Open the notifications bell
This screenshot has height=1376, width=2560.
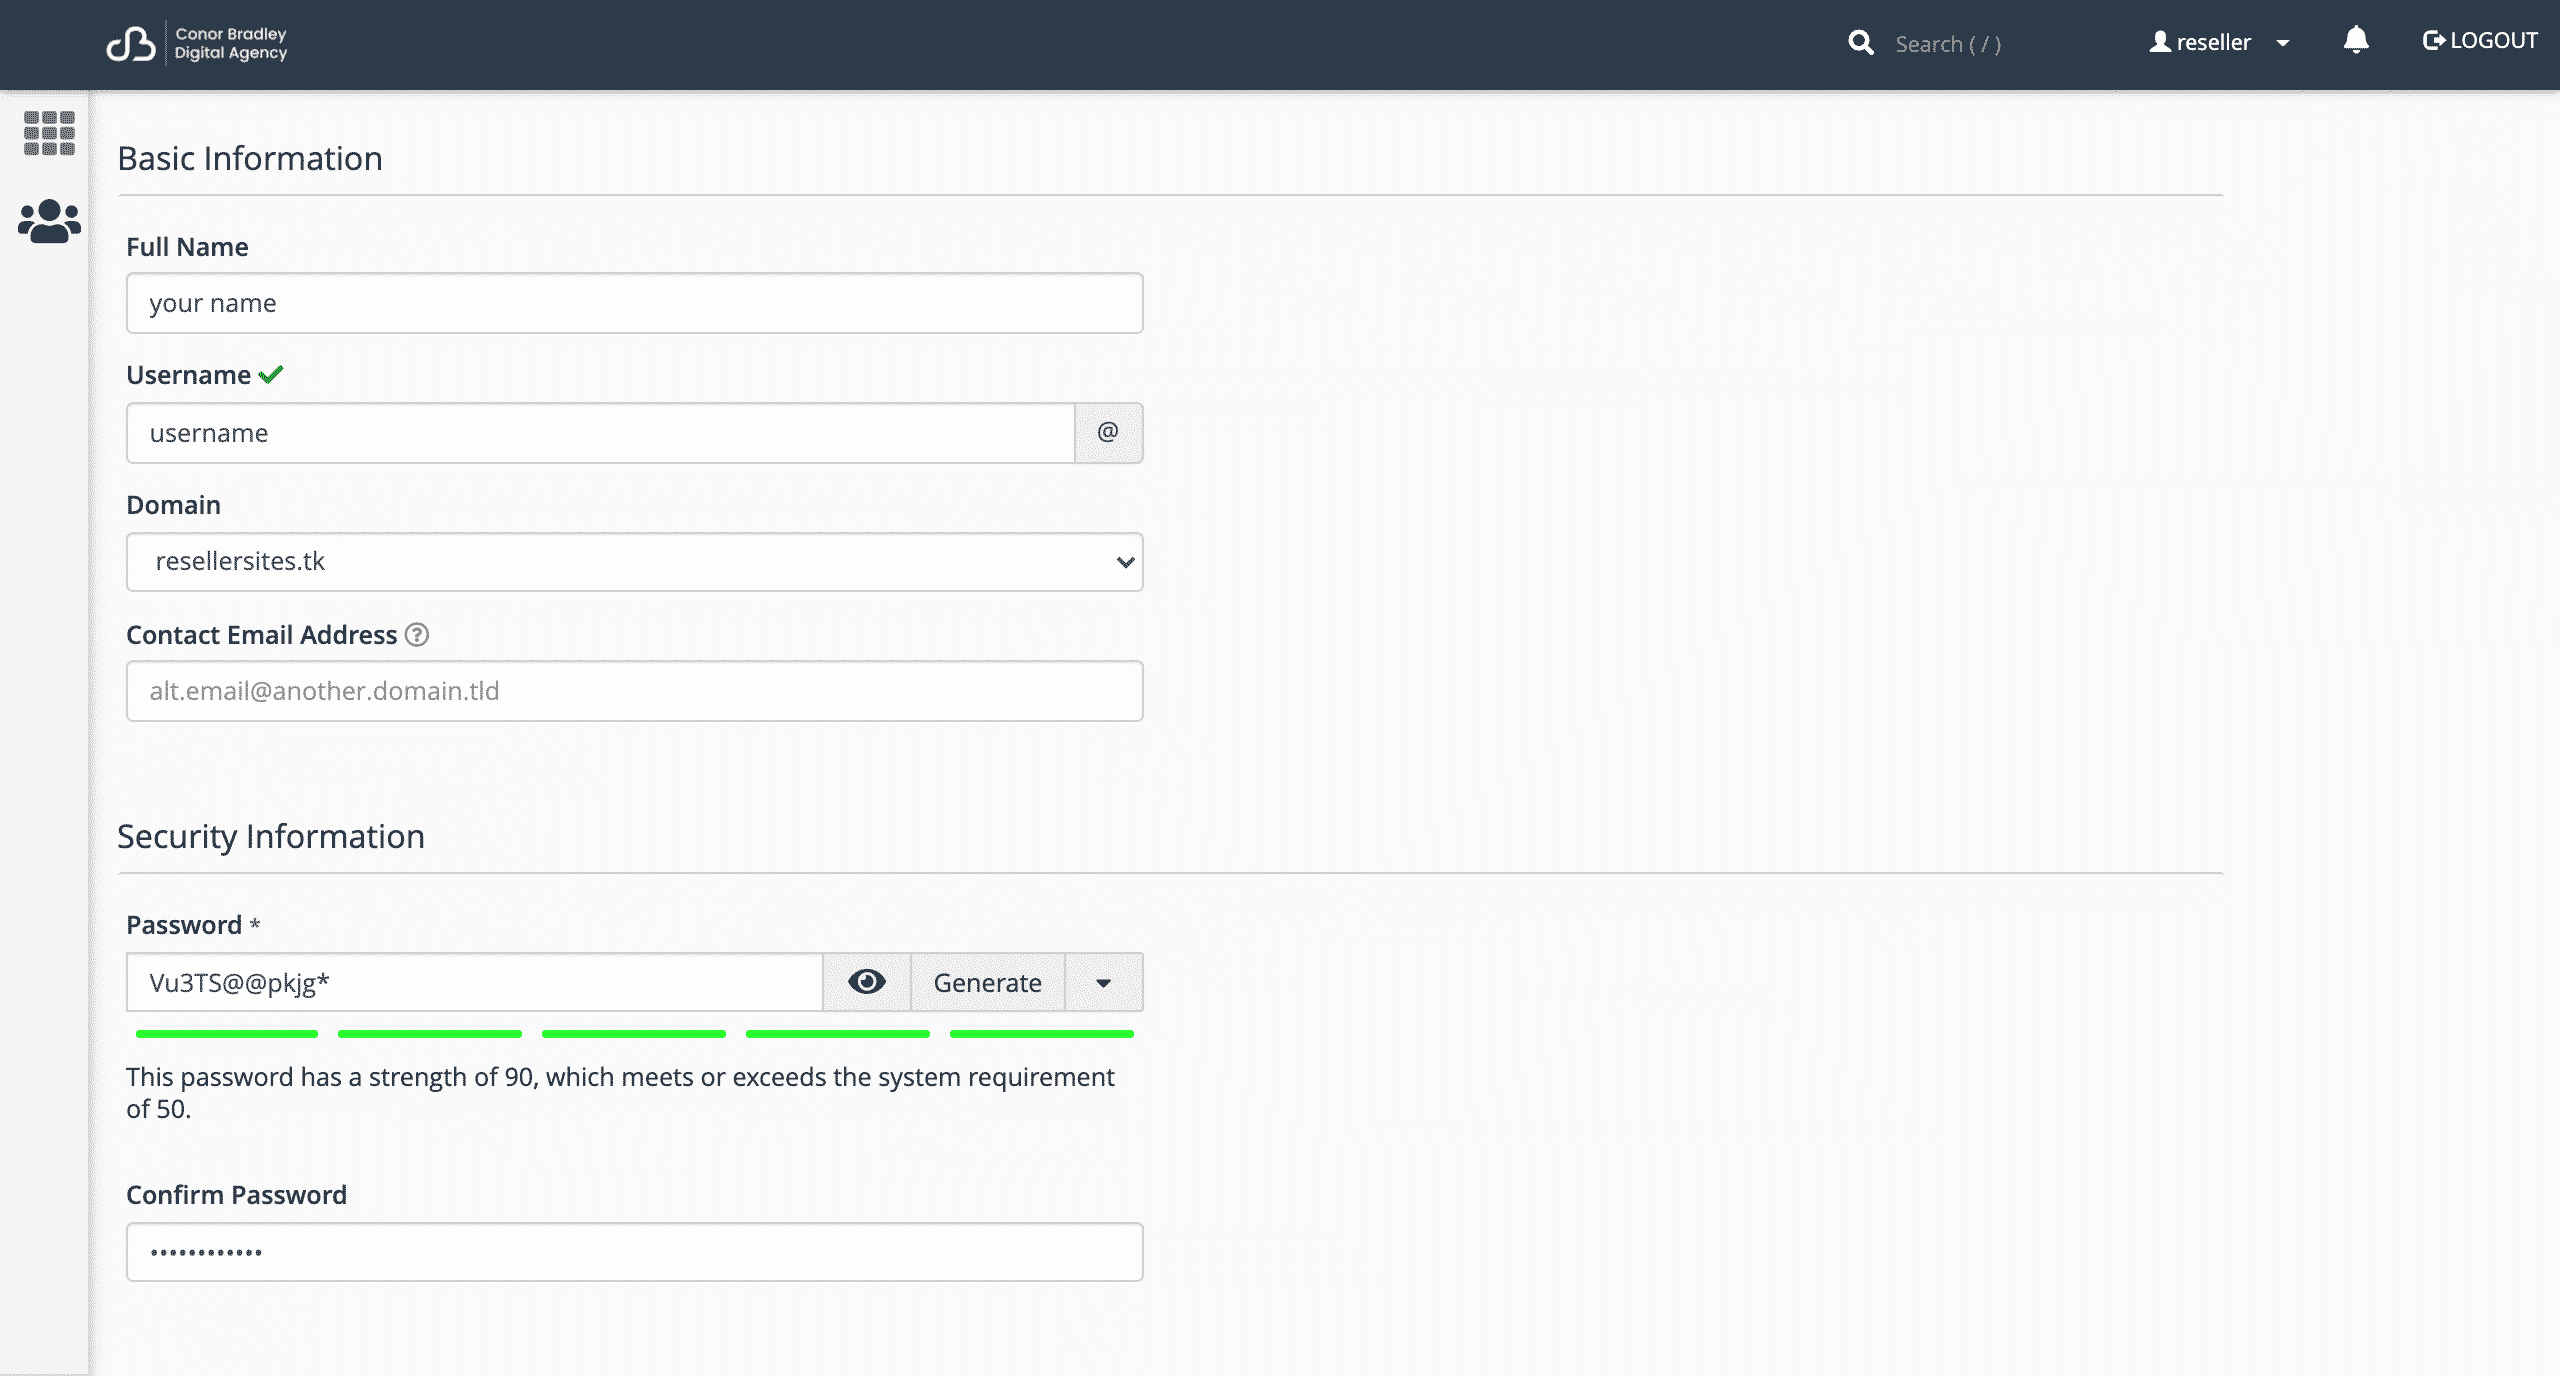(x=2356, y=41)
